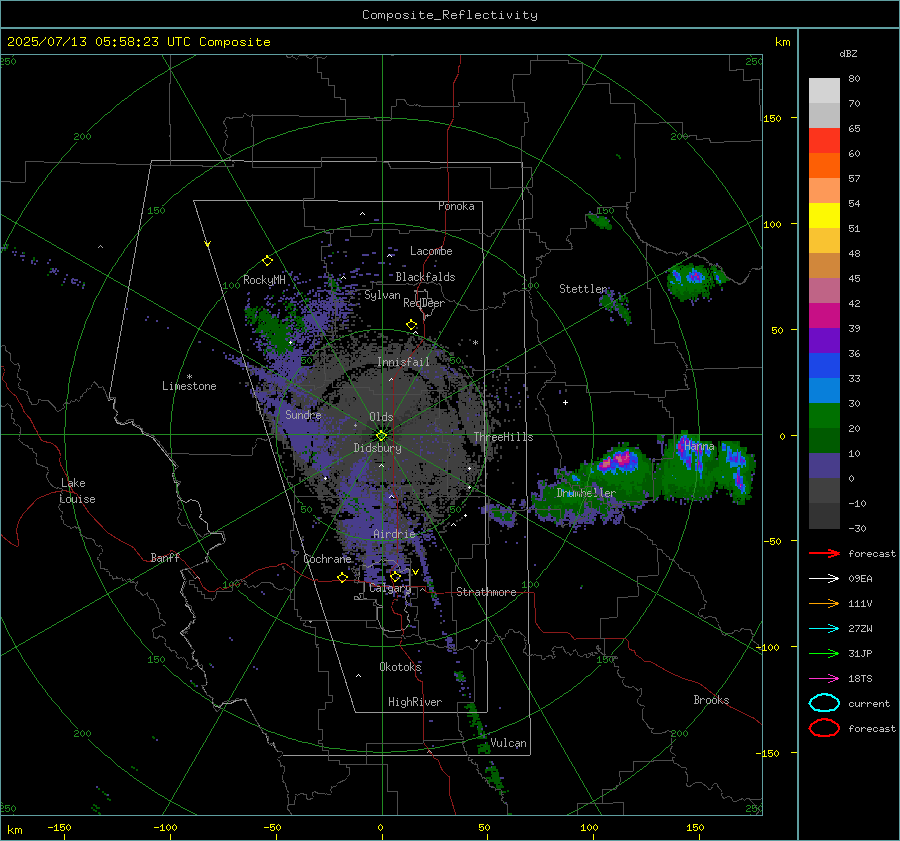Click the RedDeer label
Screen dimensions: 900x841
point(424,303)
